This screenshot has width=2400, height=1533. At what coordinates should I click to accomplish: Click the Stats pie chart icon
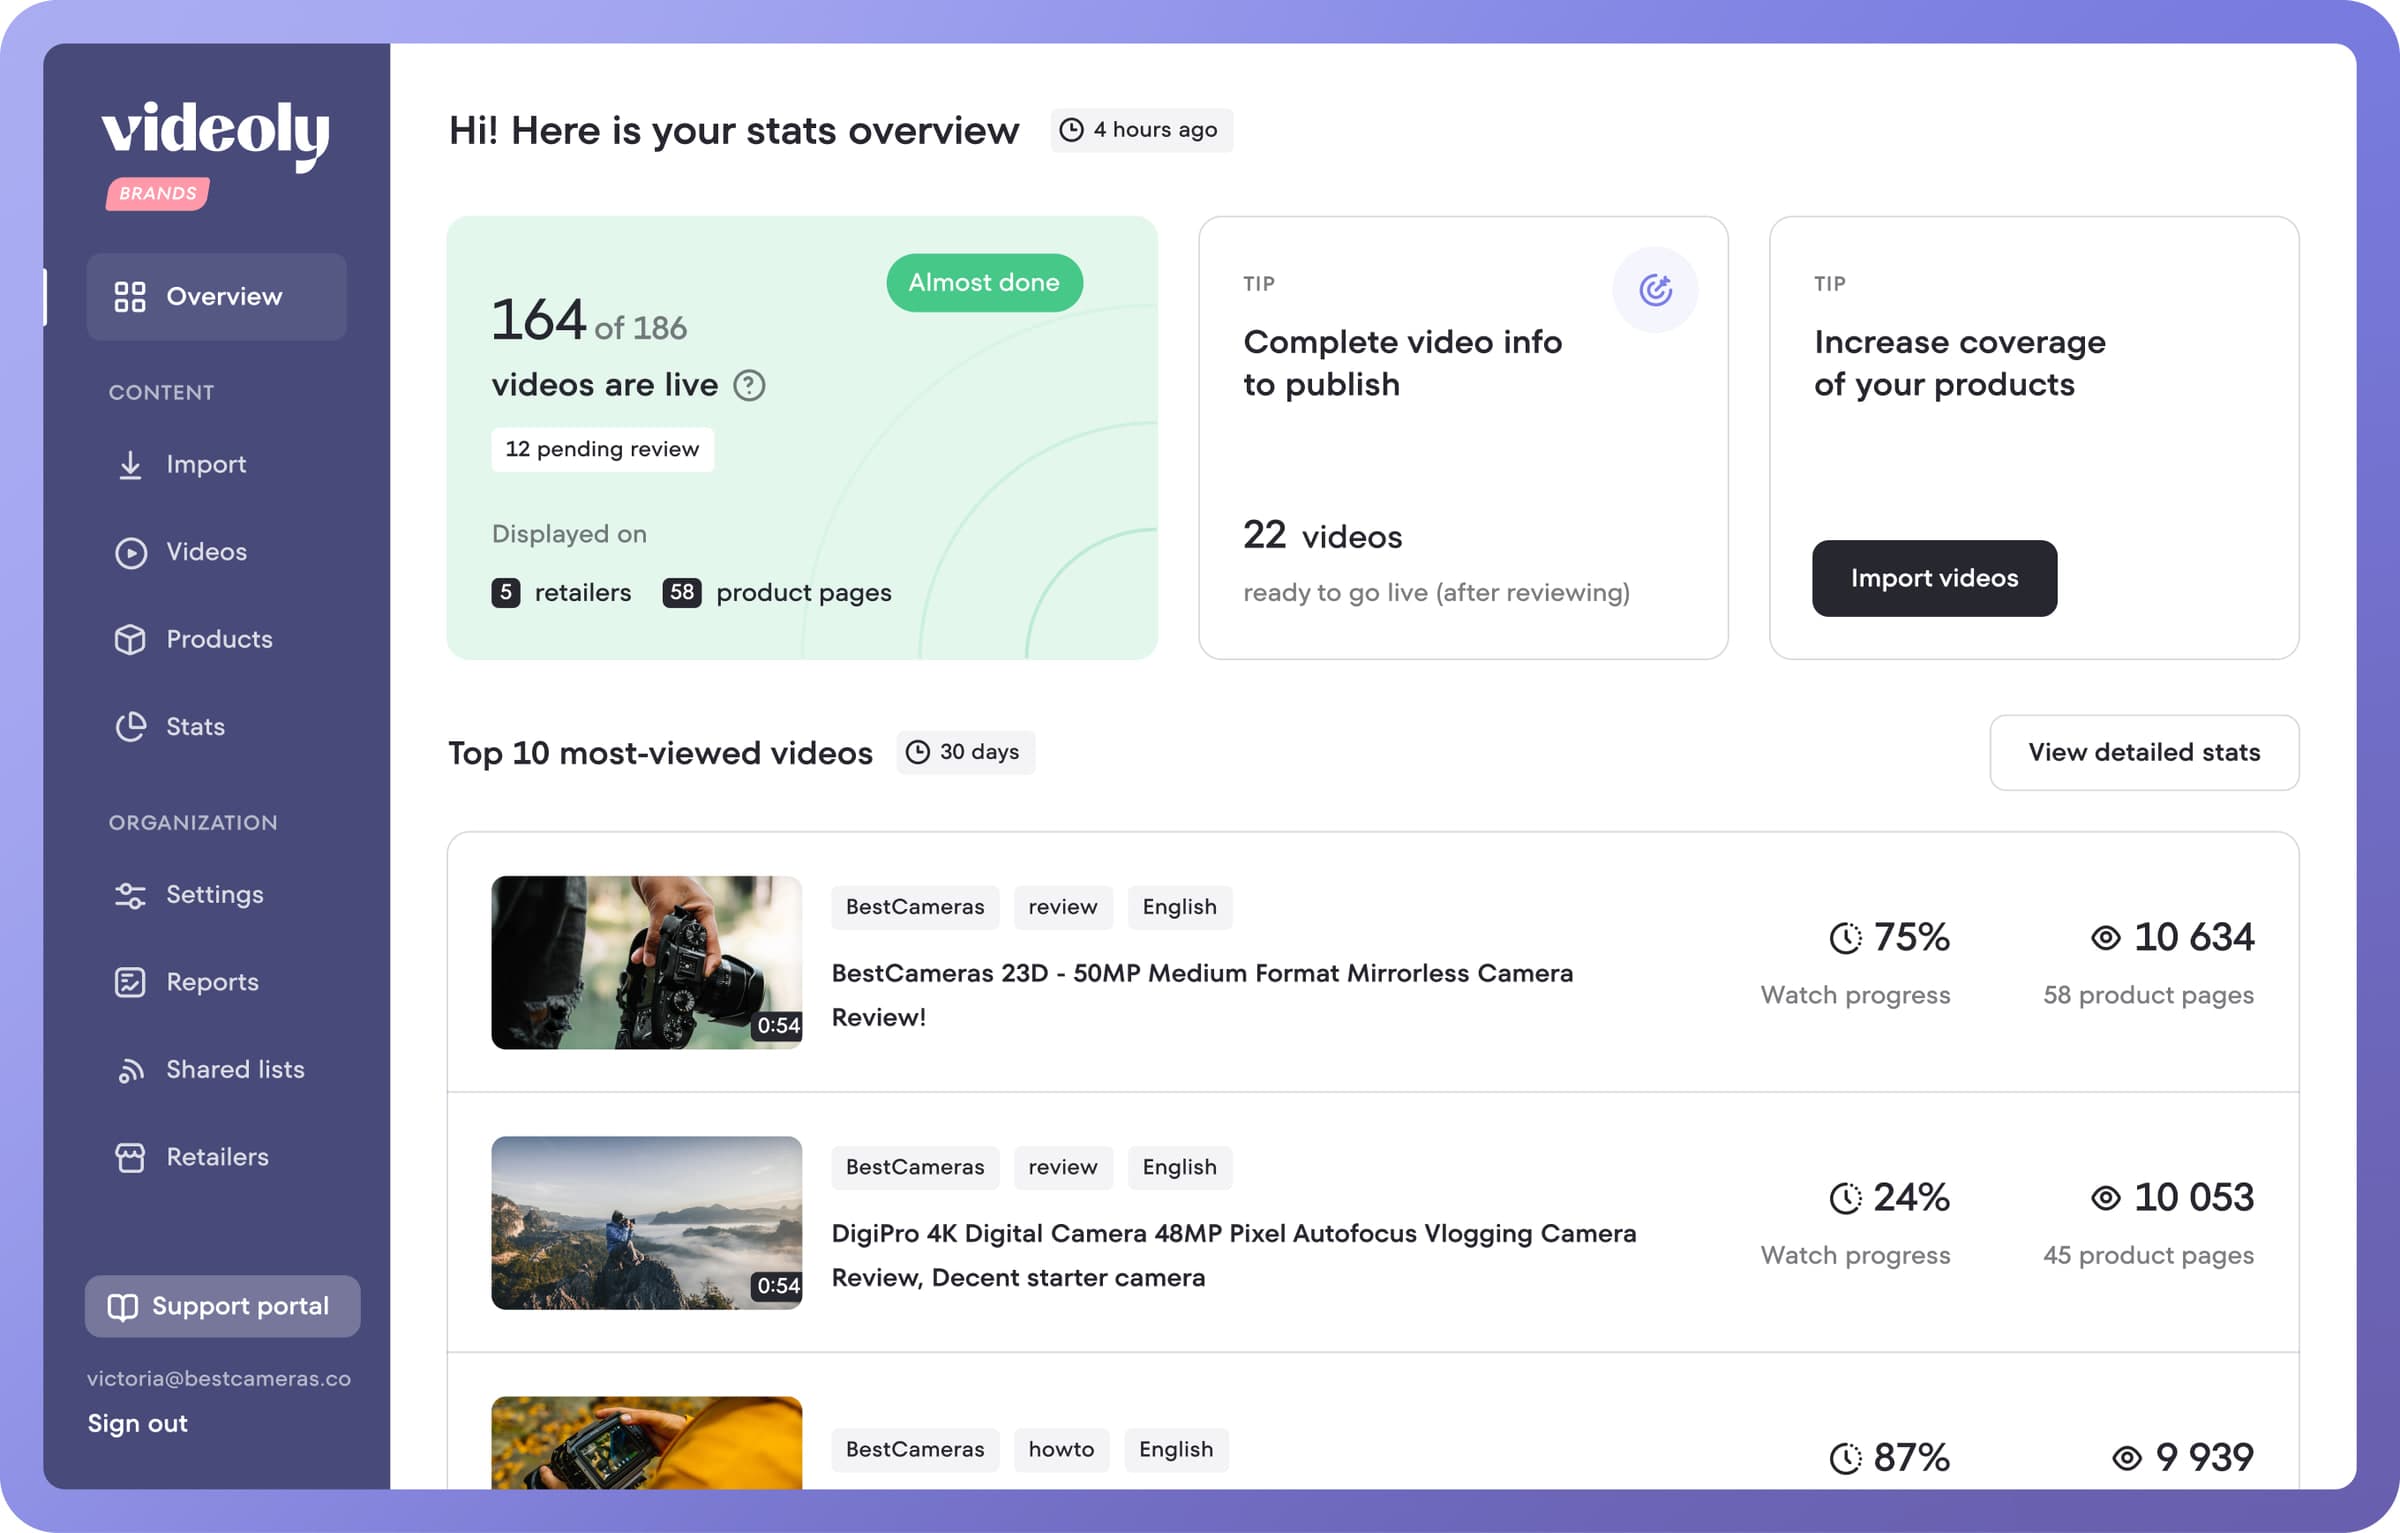click(x=130, y=727)
